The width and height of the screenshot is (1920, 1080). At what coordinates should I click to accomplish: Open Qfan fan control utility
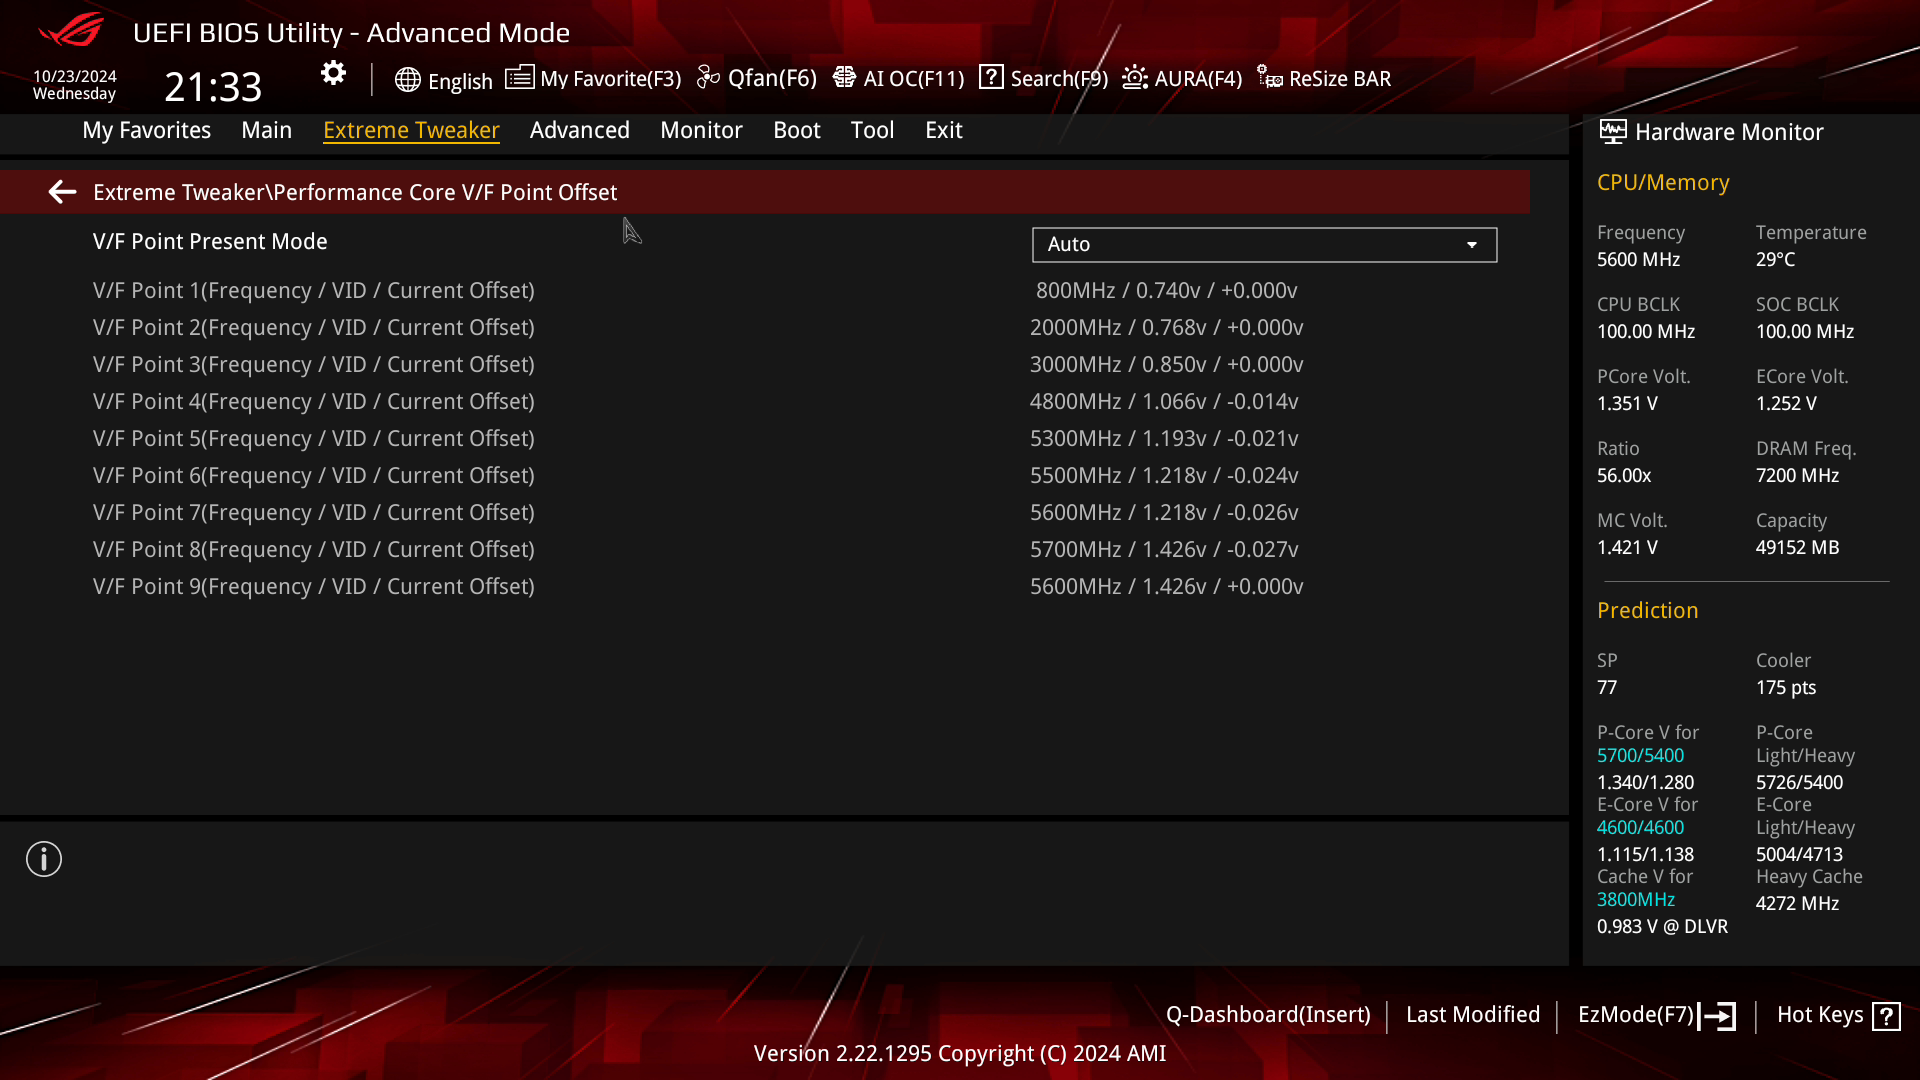[758, 78]
